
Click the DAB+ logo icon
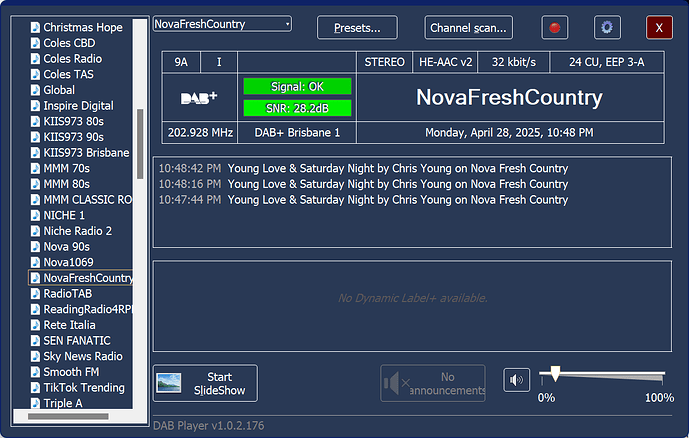[x=199, y=98]
